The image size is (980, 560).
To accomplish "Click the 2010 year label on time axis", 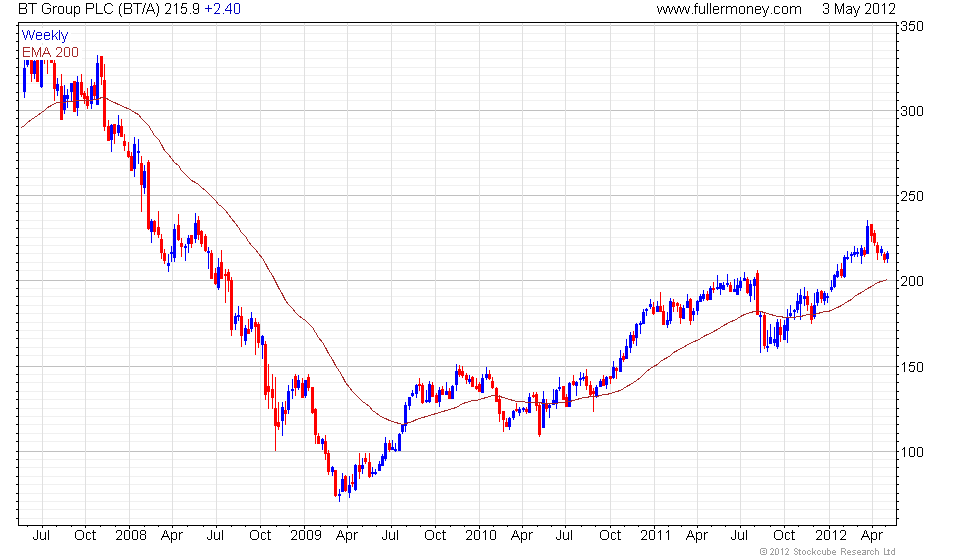I will pos(481,536).
